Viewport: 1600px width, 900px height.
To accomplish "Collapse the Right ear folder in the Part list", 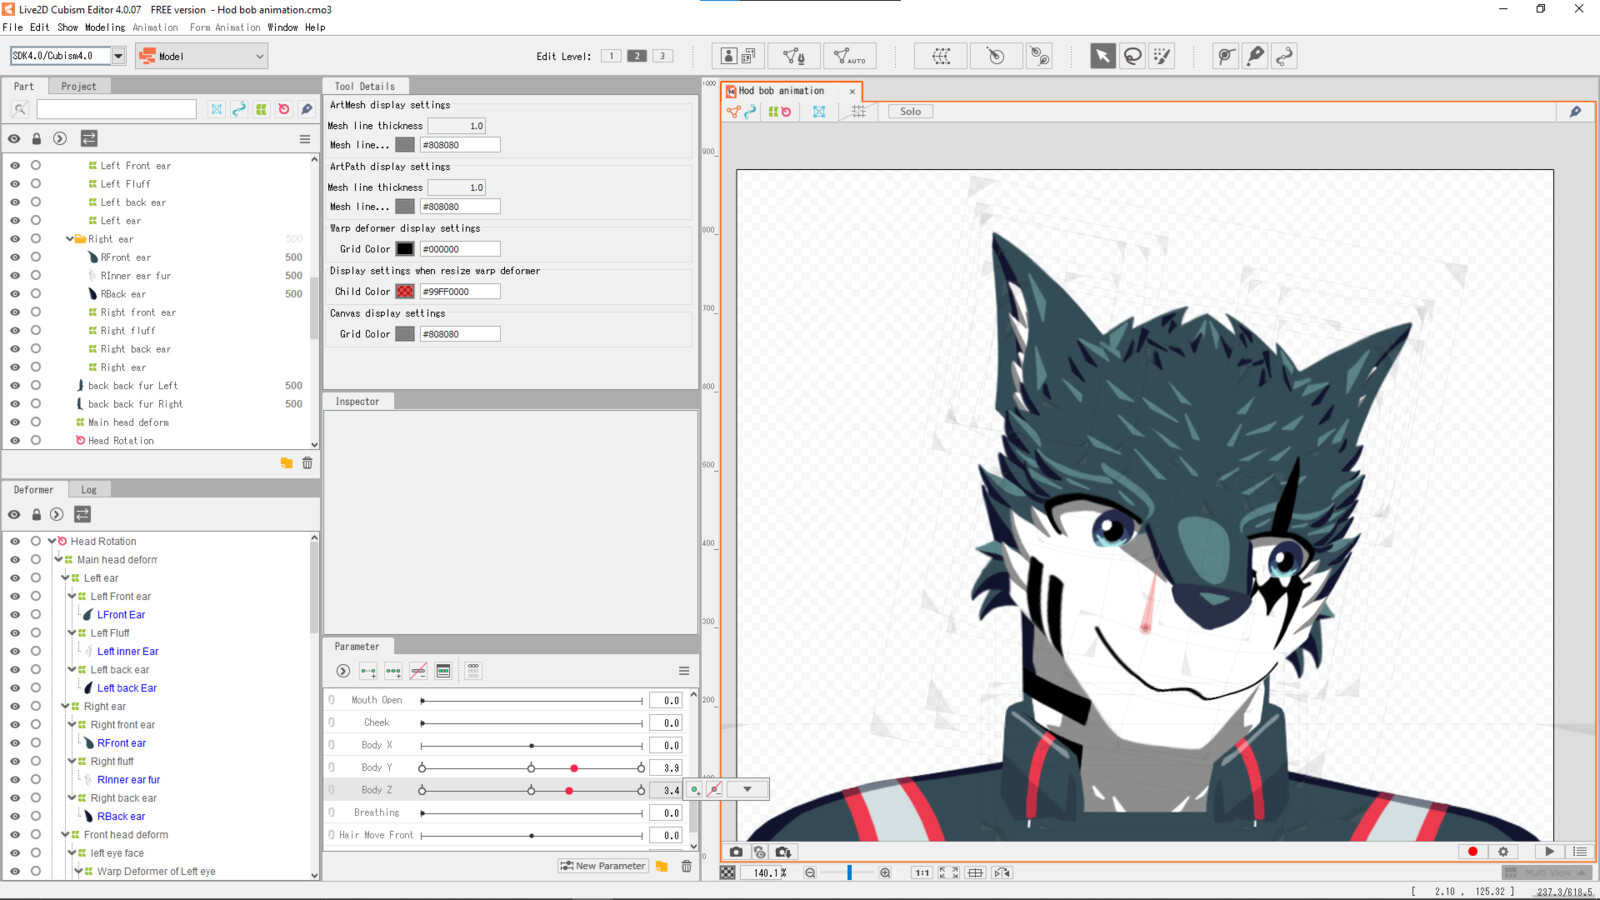I will click(69, 239).
